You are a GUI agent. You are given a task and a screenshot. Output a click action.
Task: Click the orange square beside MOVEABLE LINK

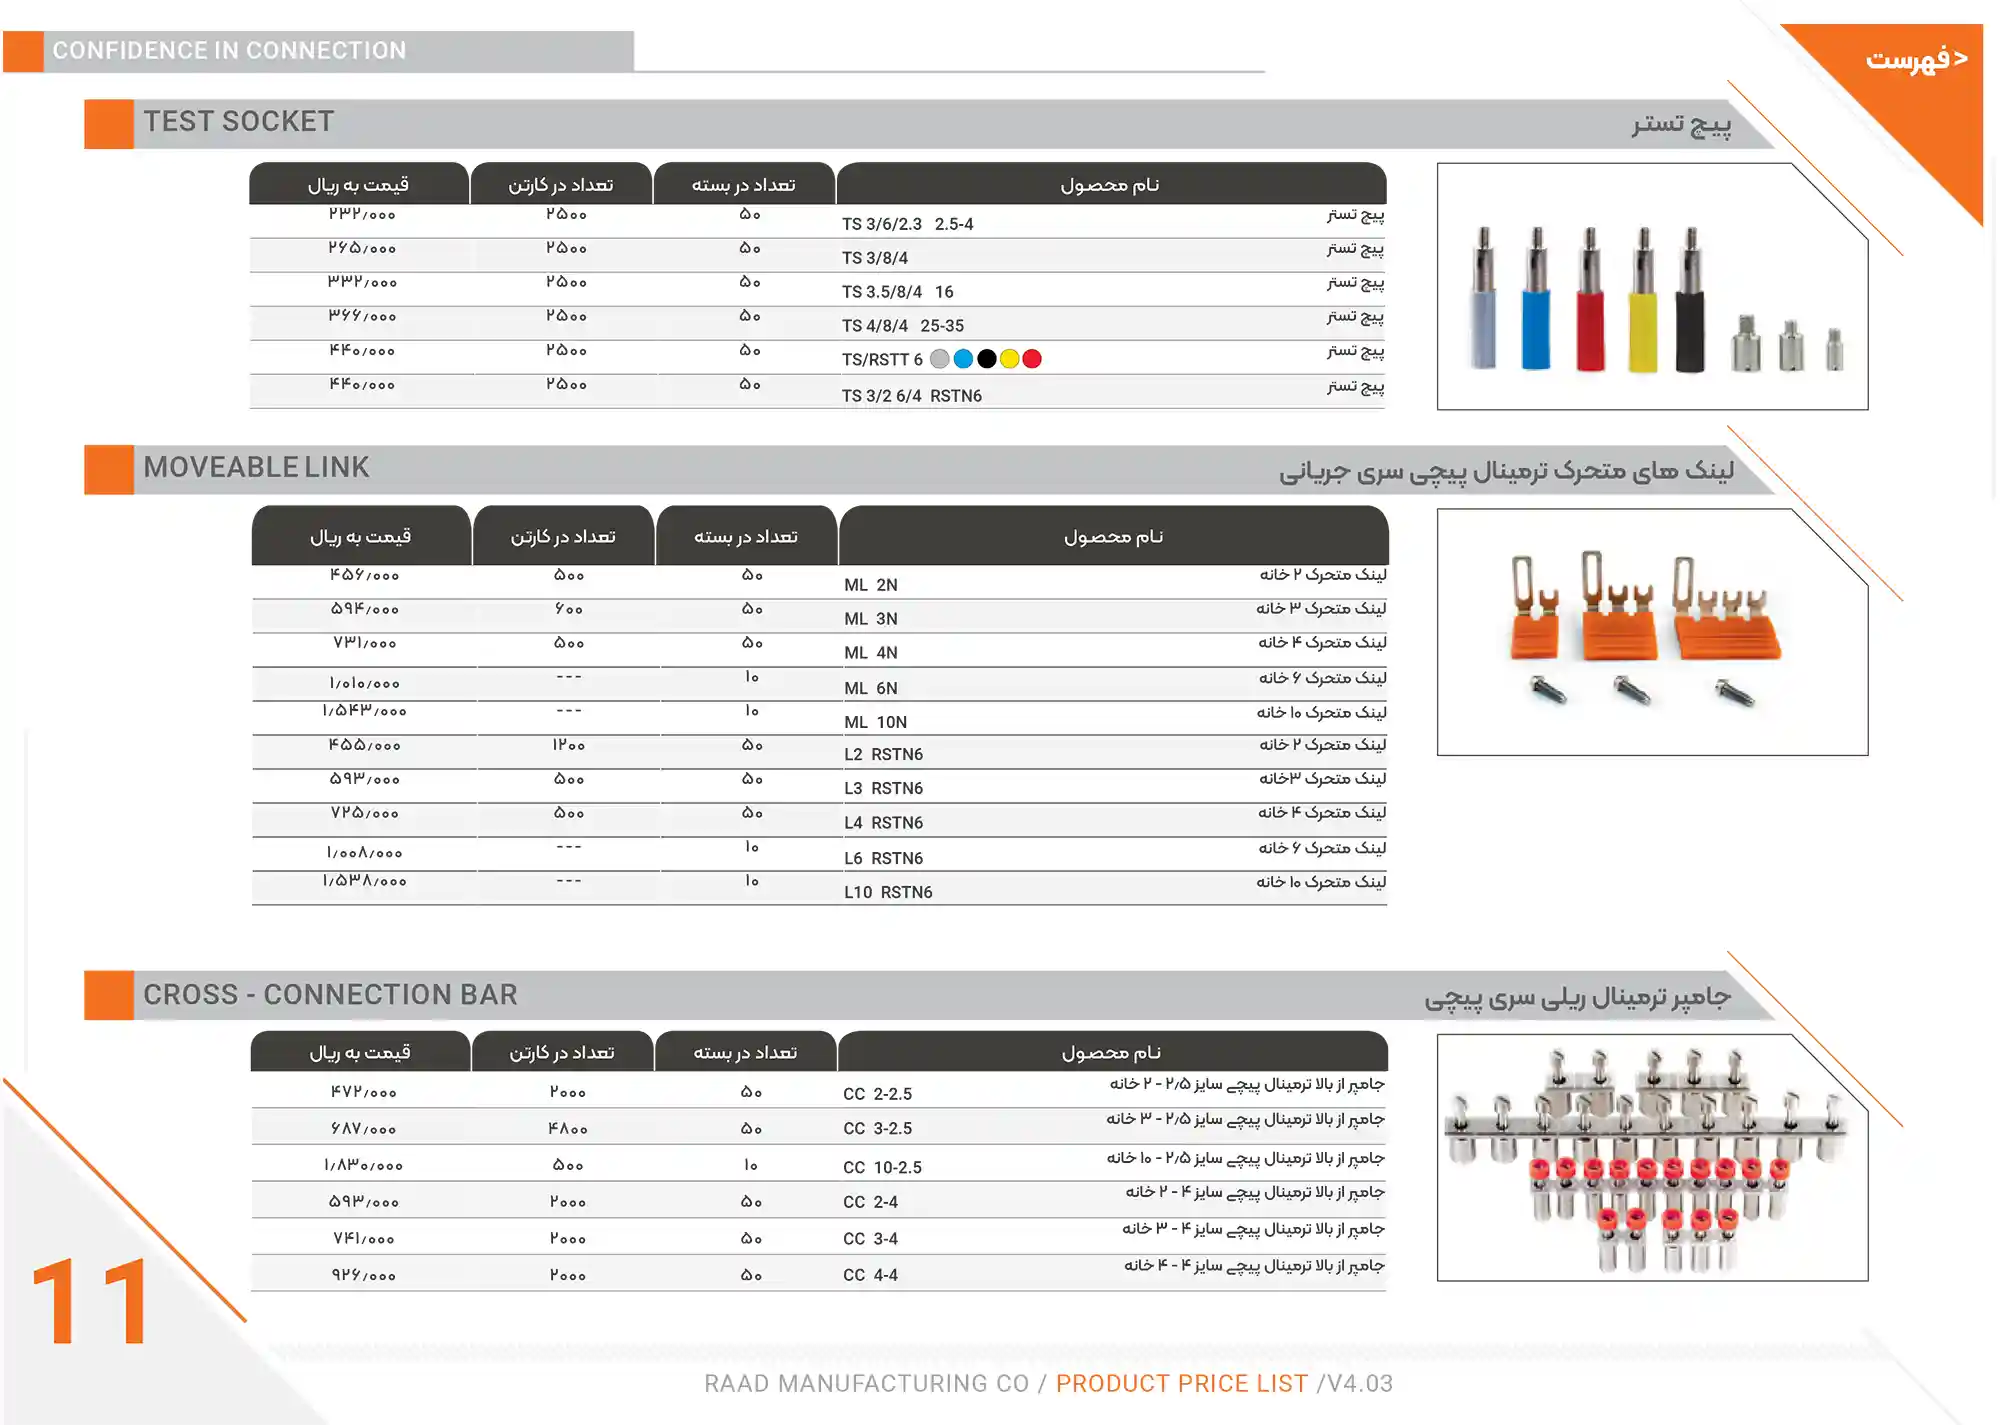click(109, 469)
